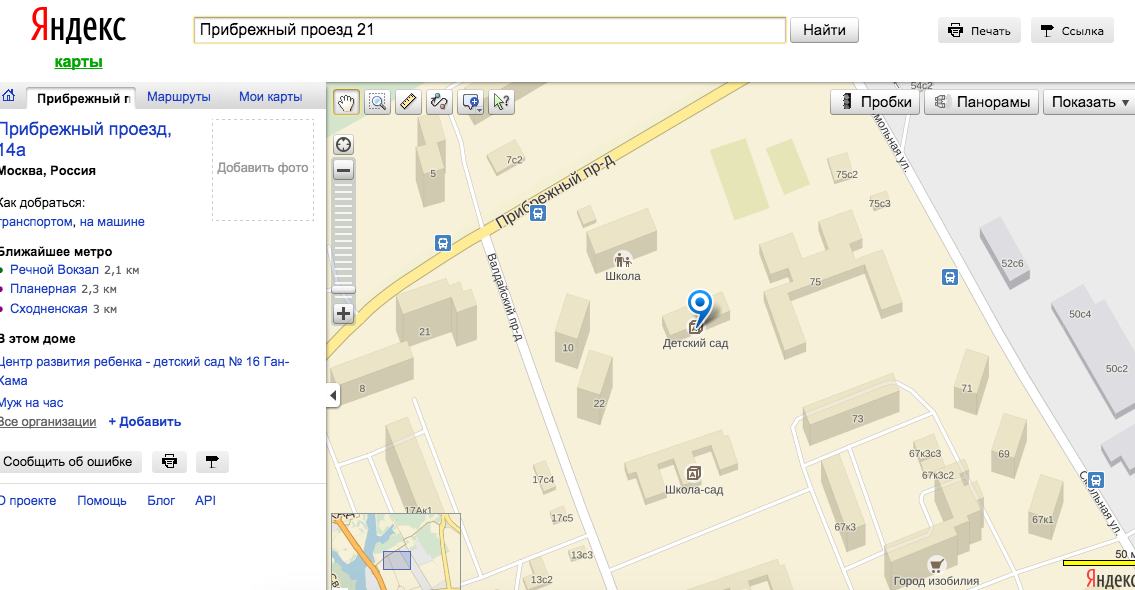Click building number 73 on map

pos(858,419)
